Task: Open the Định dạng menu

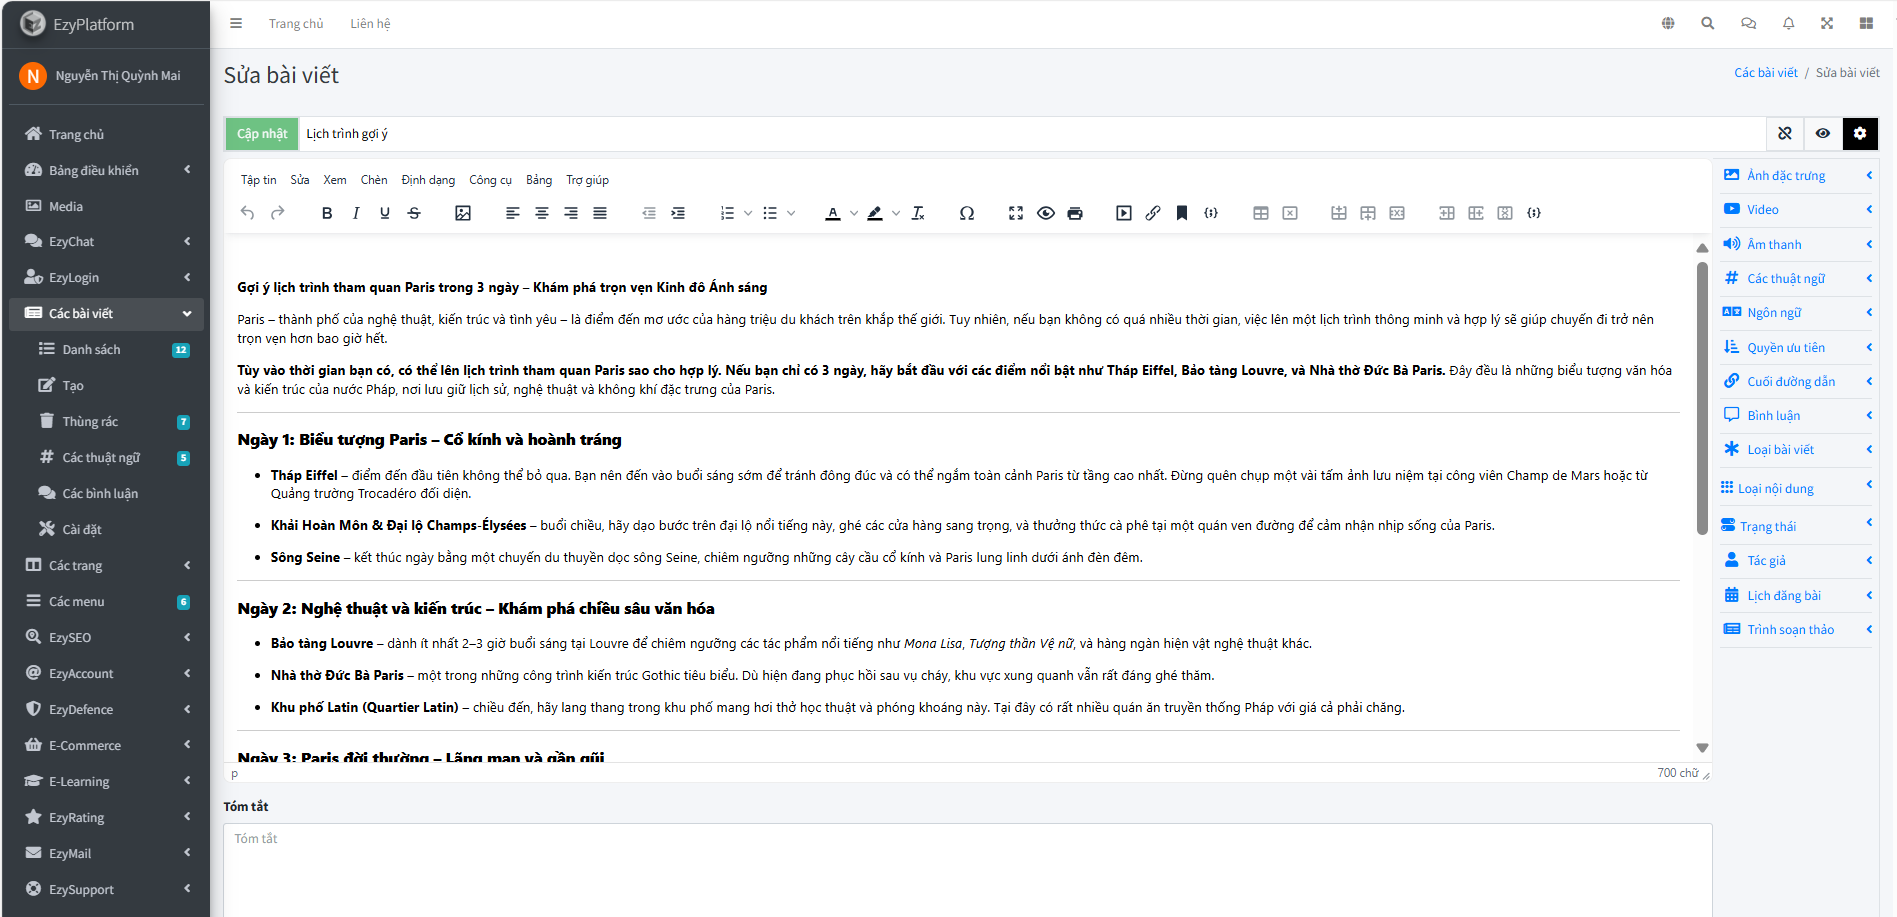Action: coord(428,180)
